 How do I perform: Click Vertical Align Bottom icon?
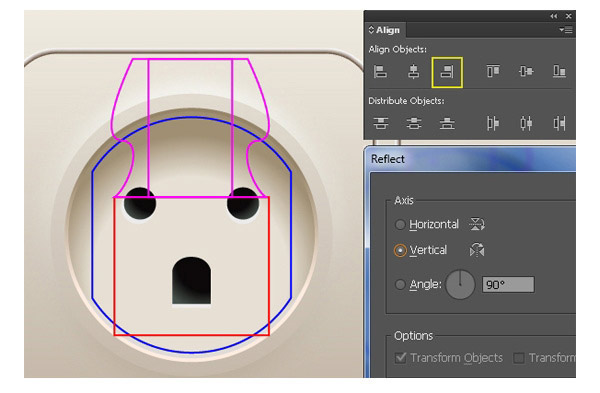(559, 71)
